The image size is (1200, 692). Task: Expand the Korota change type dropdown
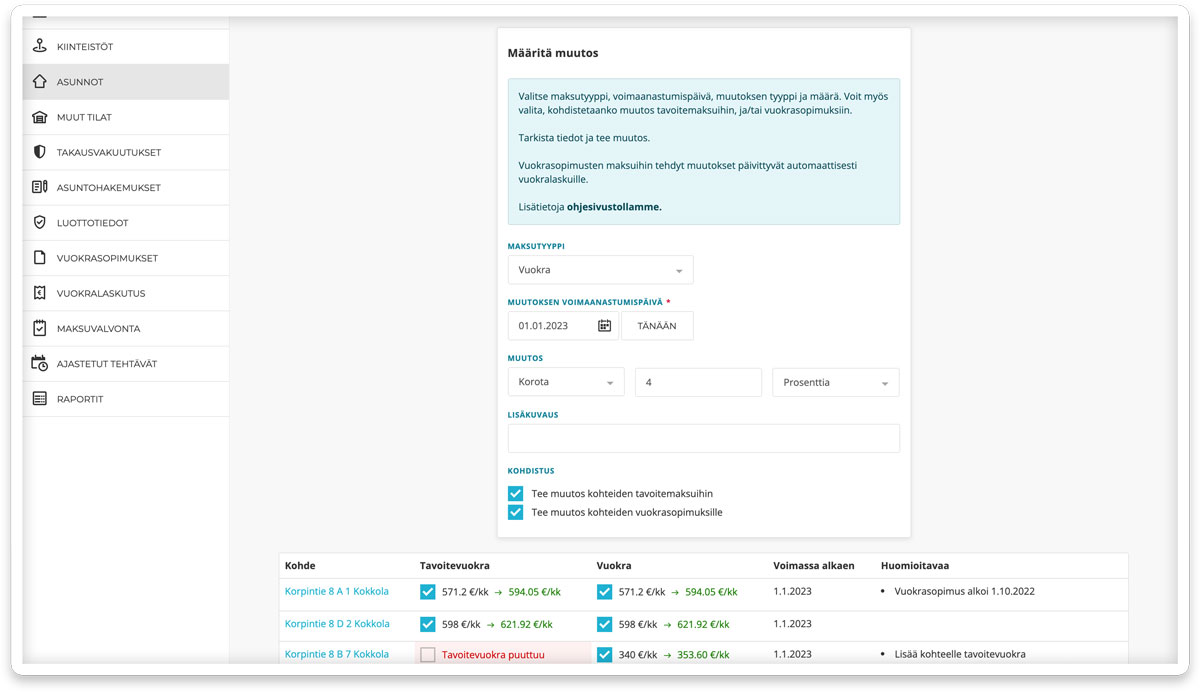(566, 382)
